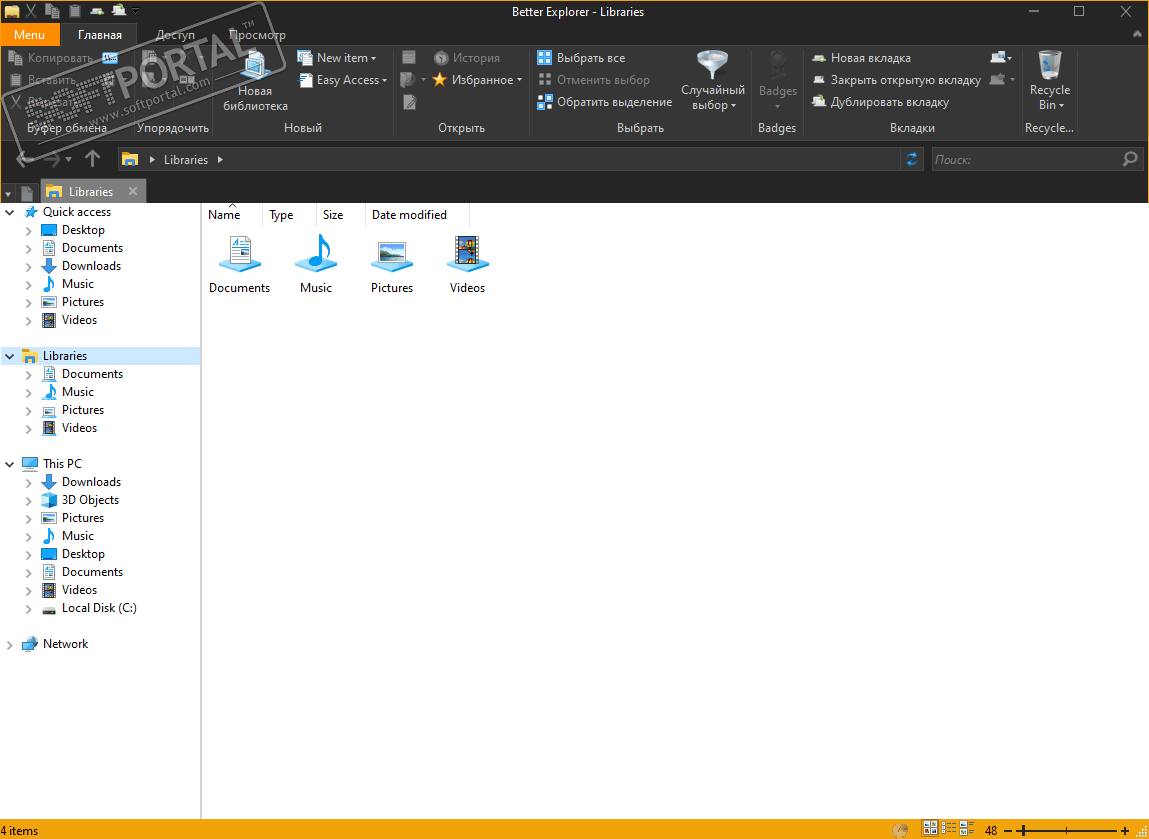Open the Избранное favorites dropdown
This screenshot has width=1149, height=839.
pyautogui.click(x=477, y=80)
